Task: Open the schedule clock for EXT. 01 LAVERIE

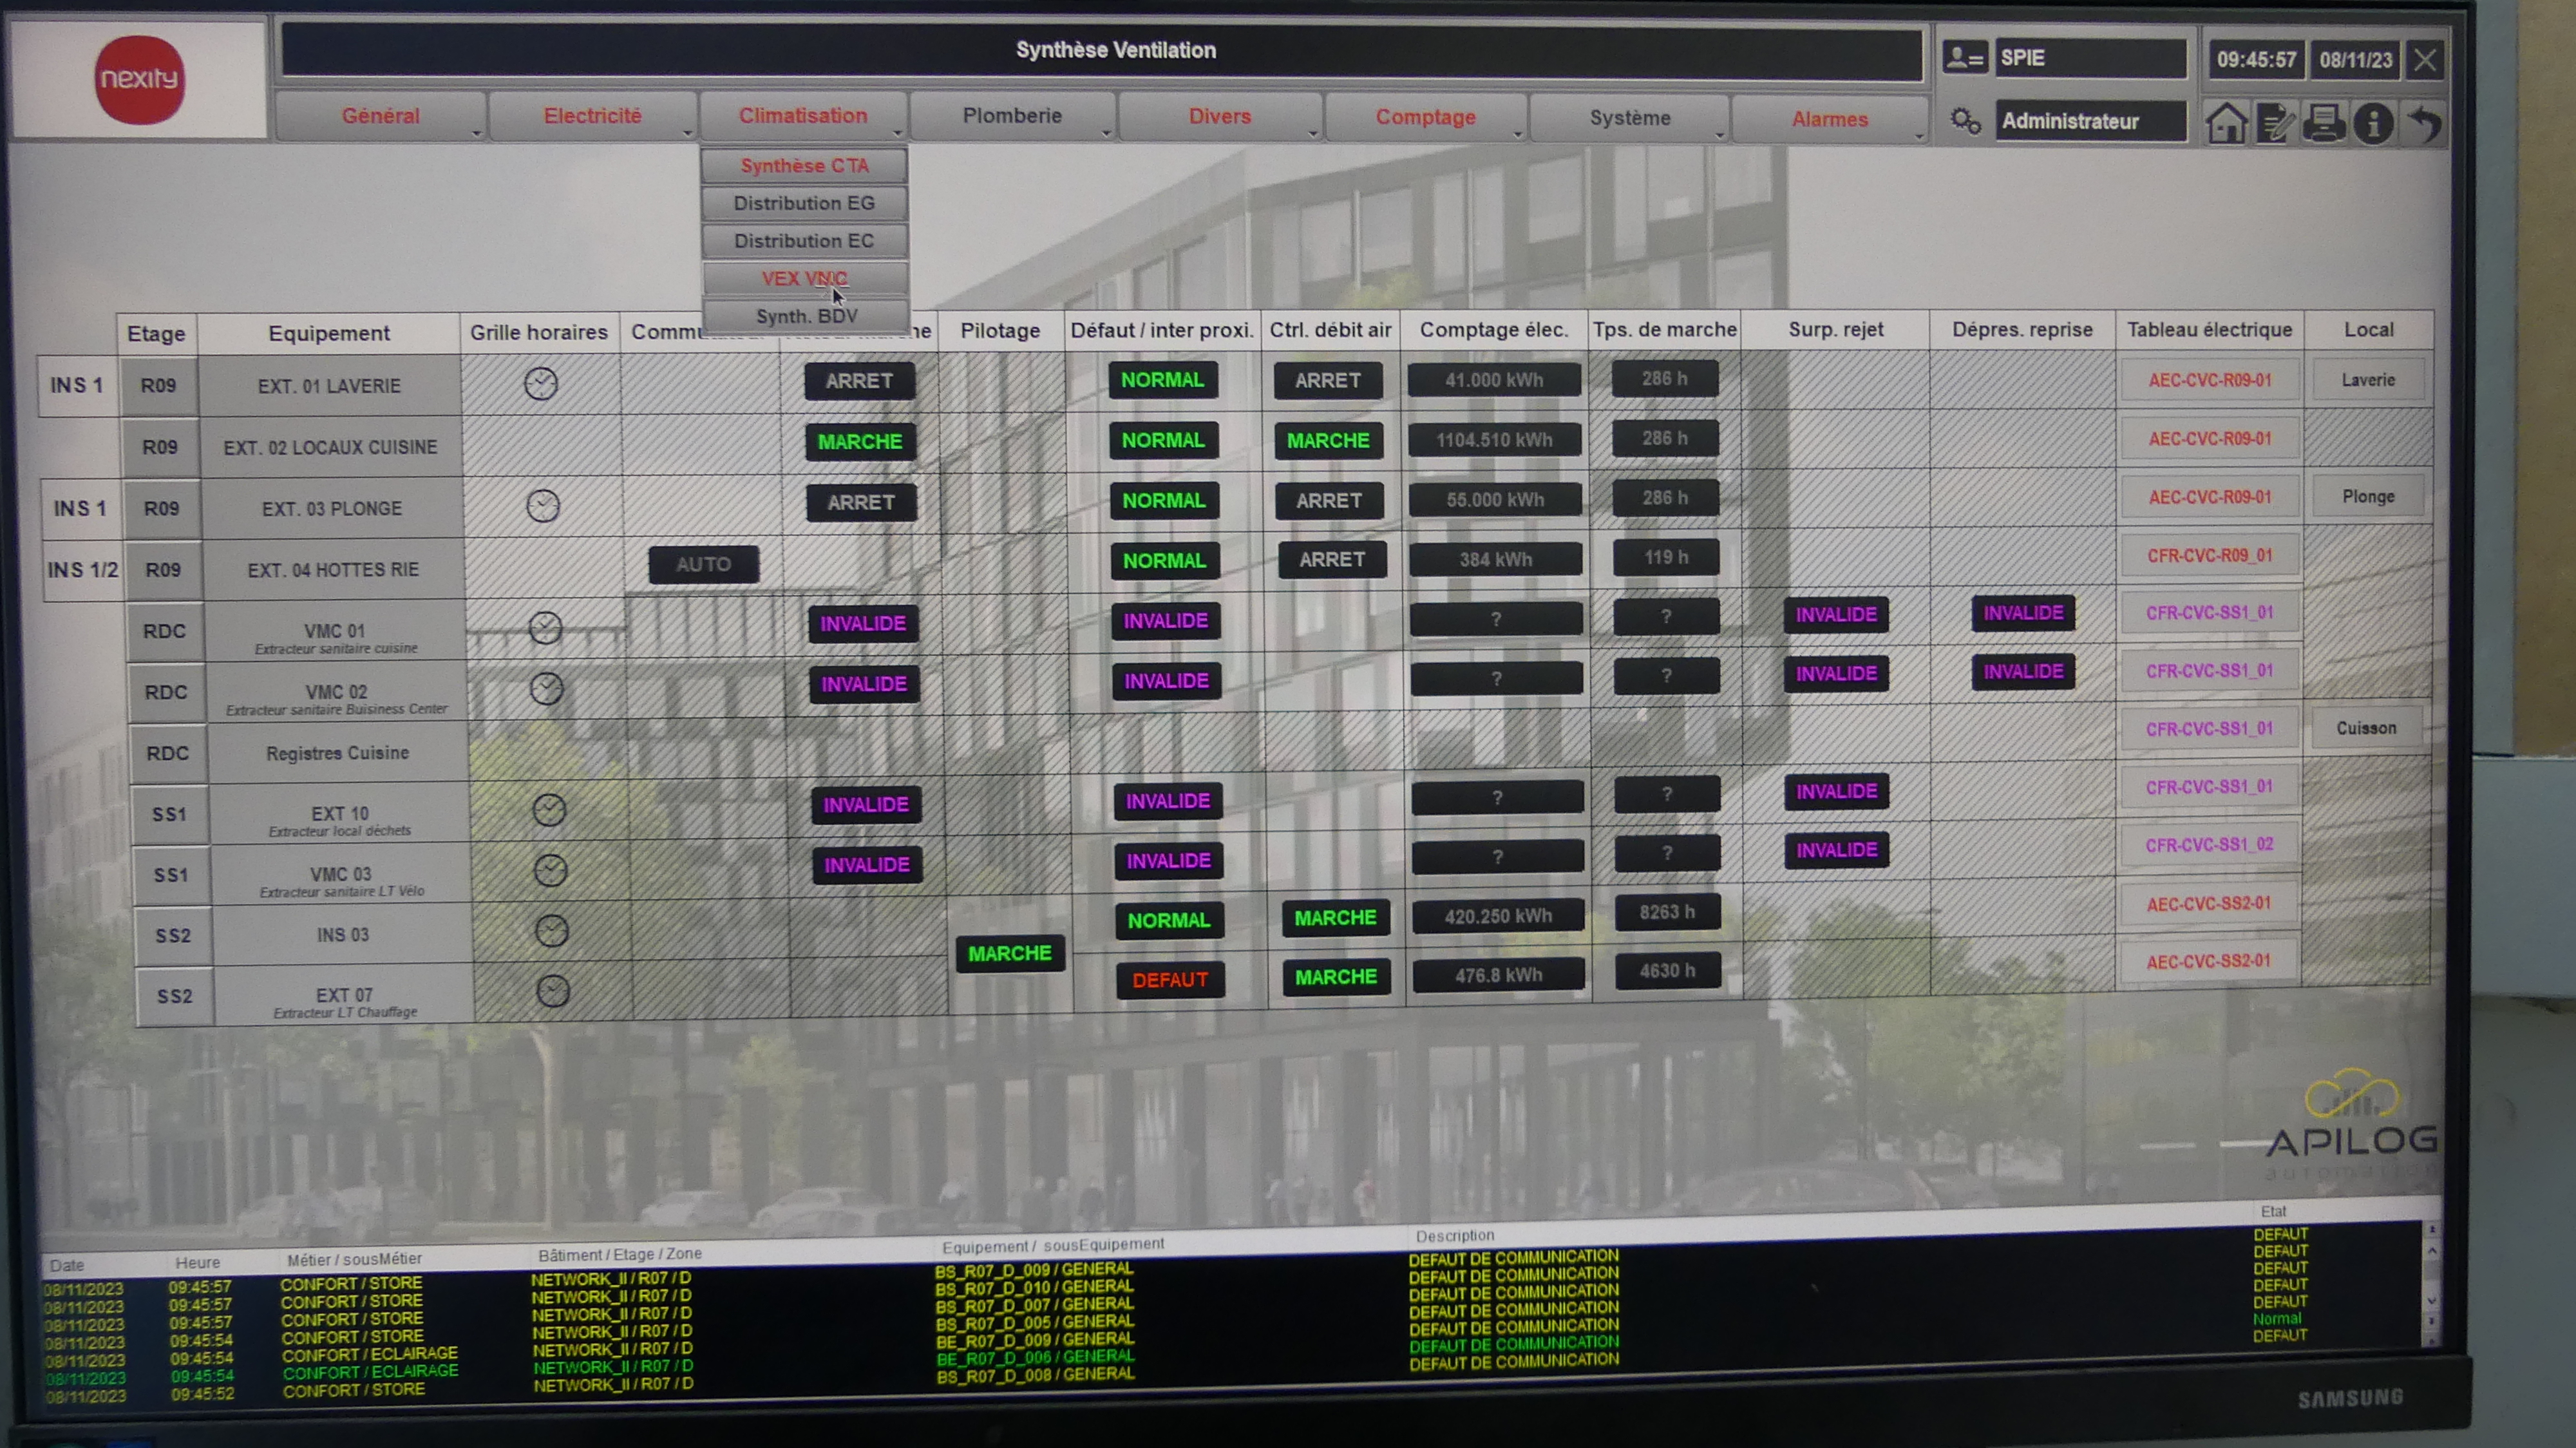Action: tap(541, 384)
